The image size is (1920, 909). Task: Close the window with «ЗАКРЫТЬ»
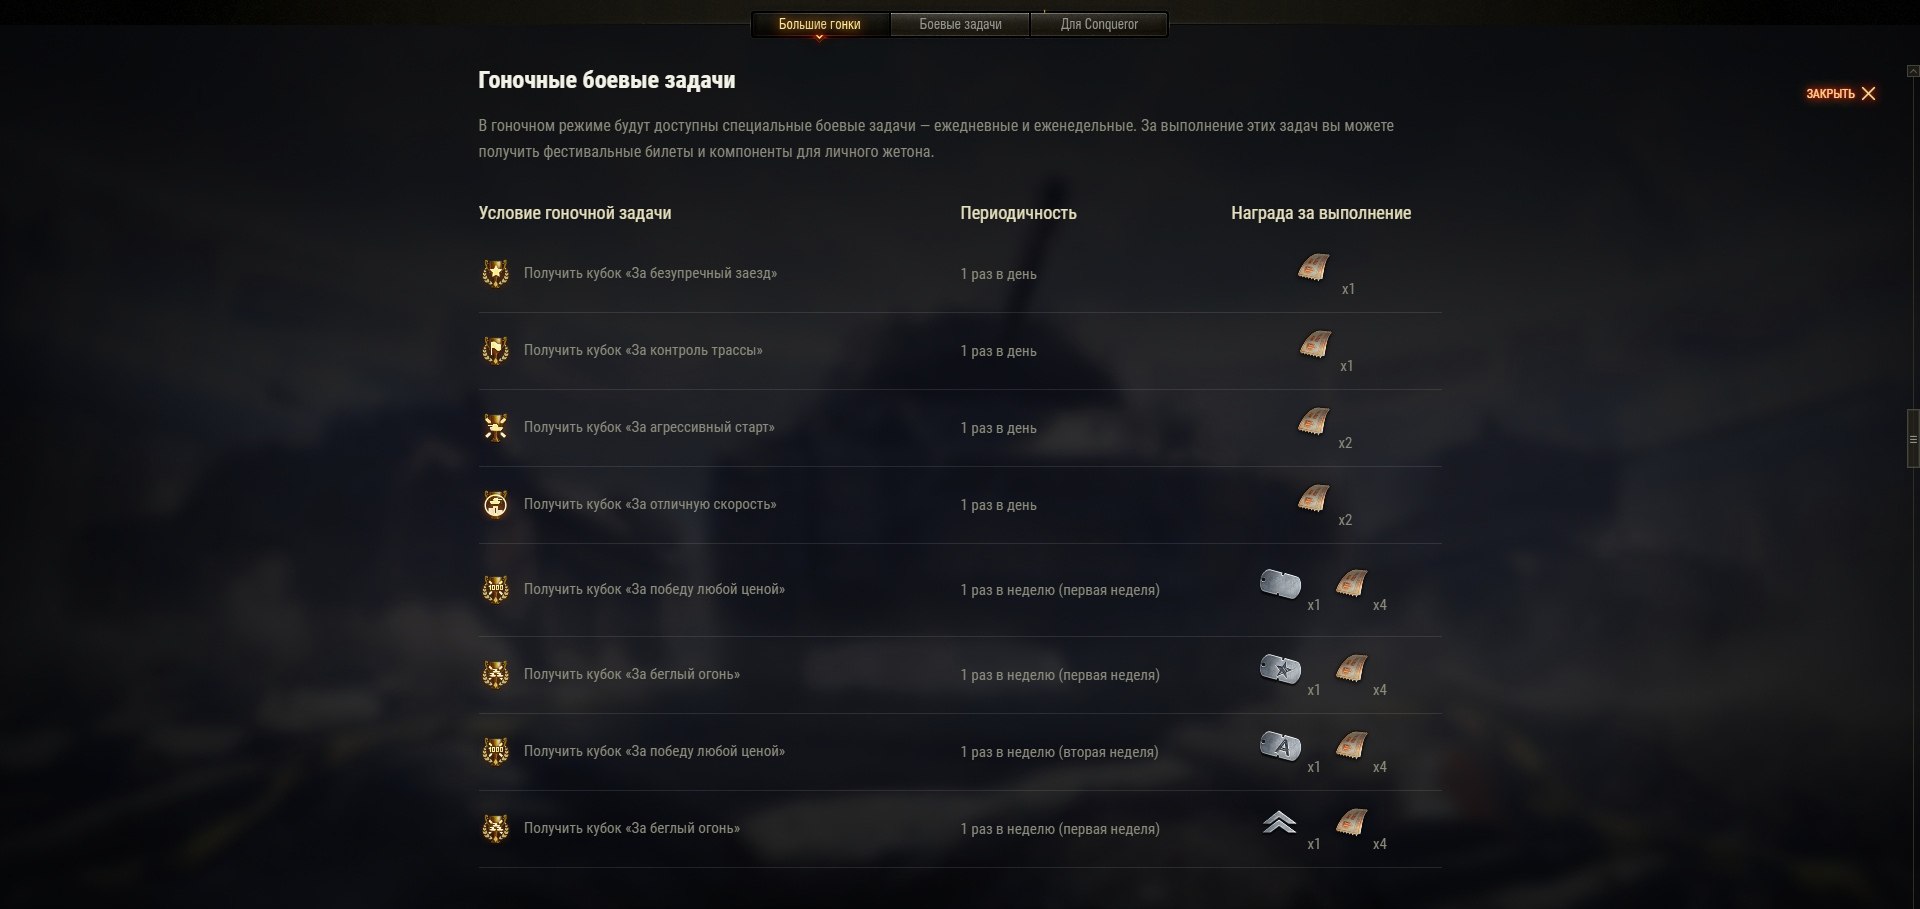tap(1841, 93)
